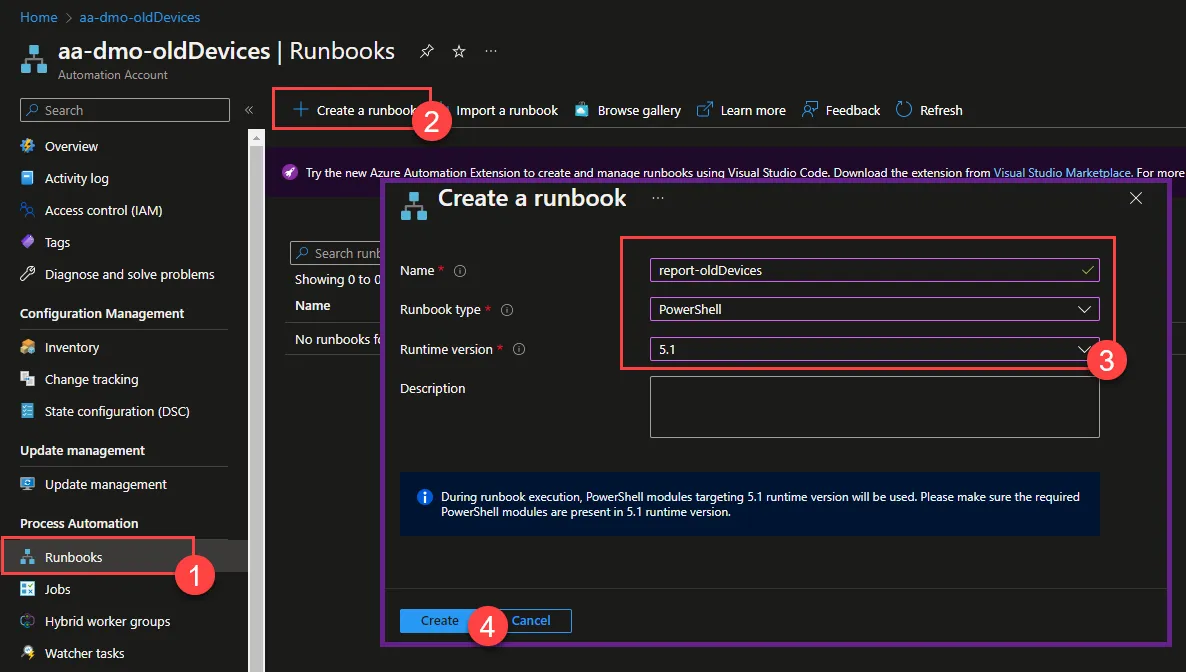Click the Watcher tasks icon

tap(28, 652)
